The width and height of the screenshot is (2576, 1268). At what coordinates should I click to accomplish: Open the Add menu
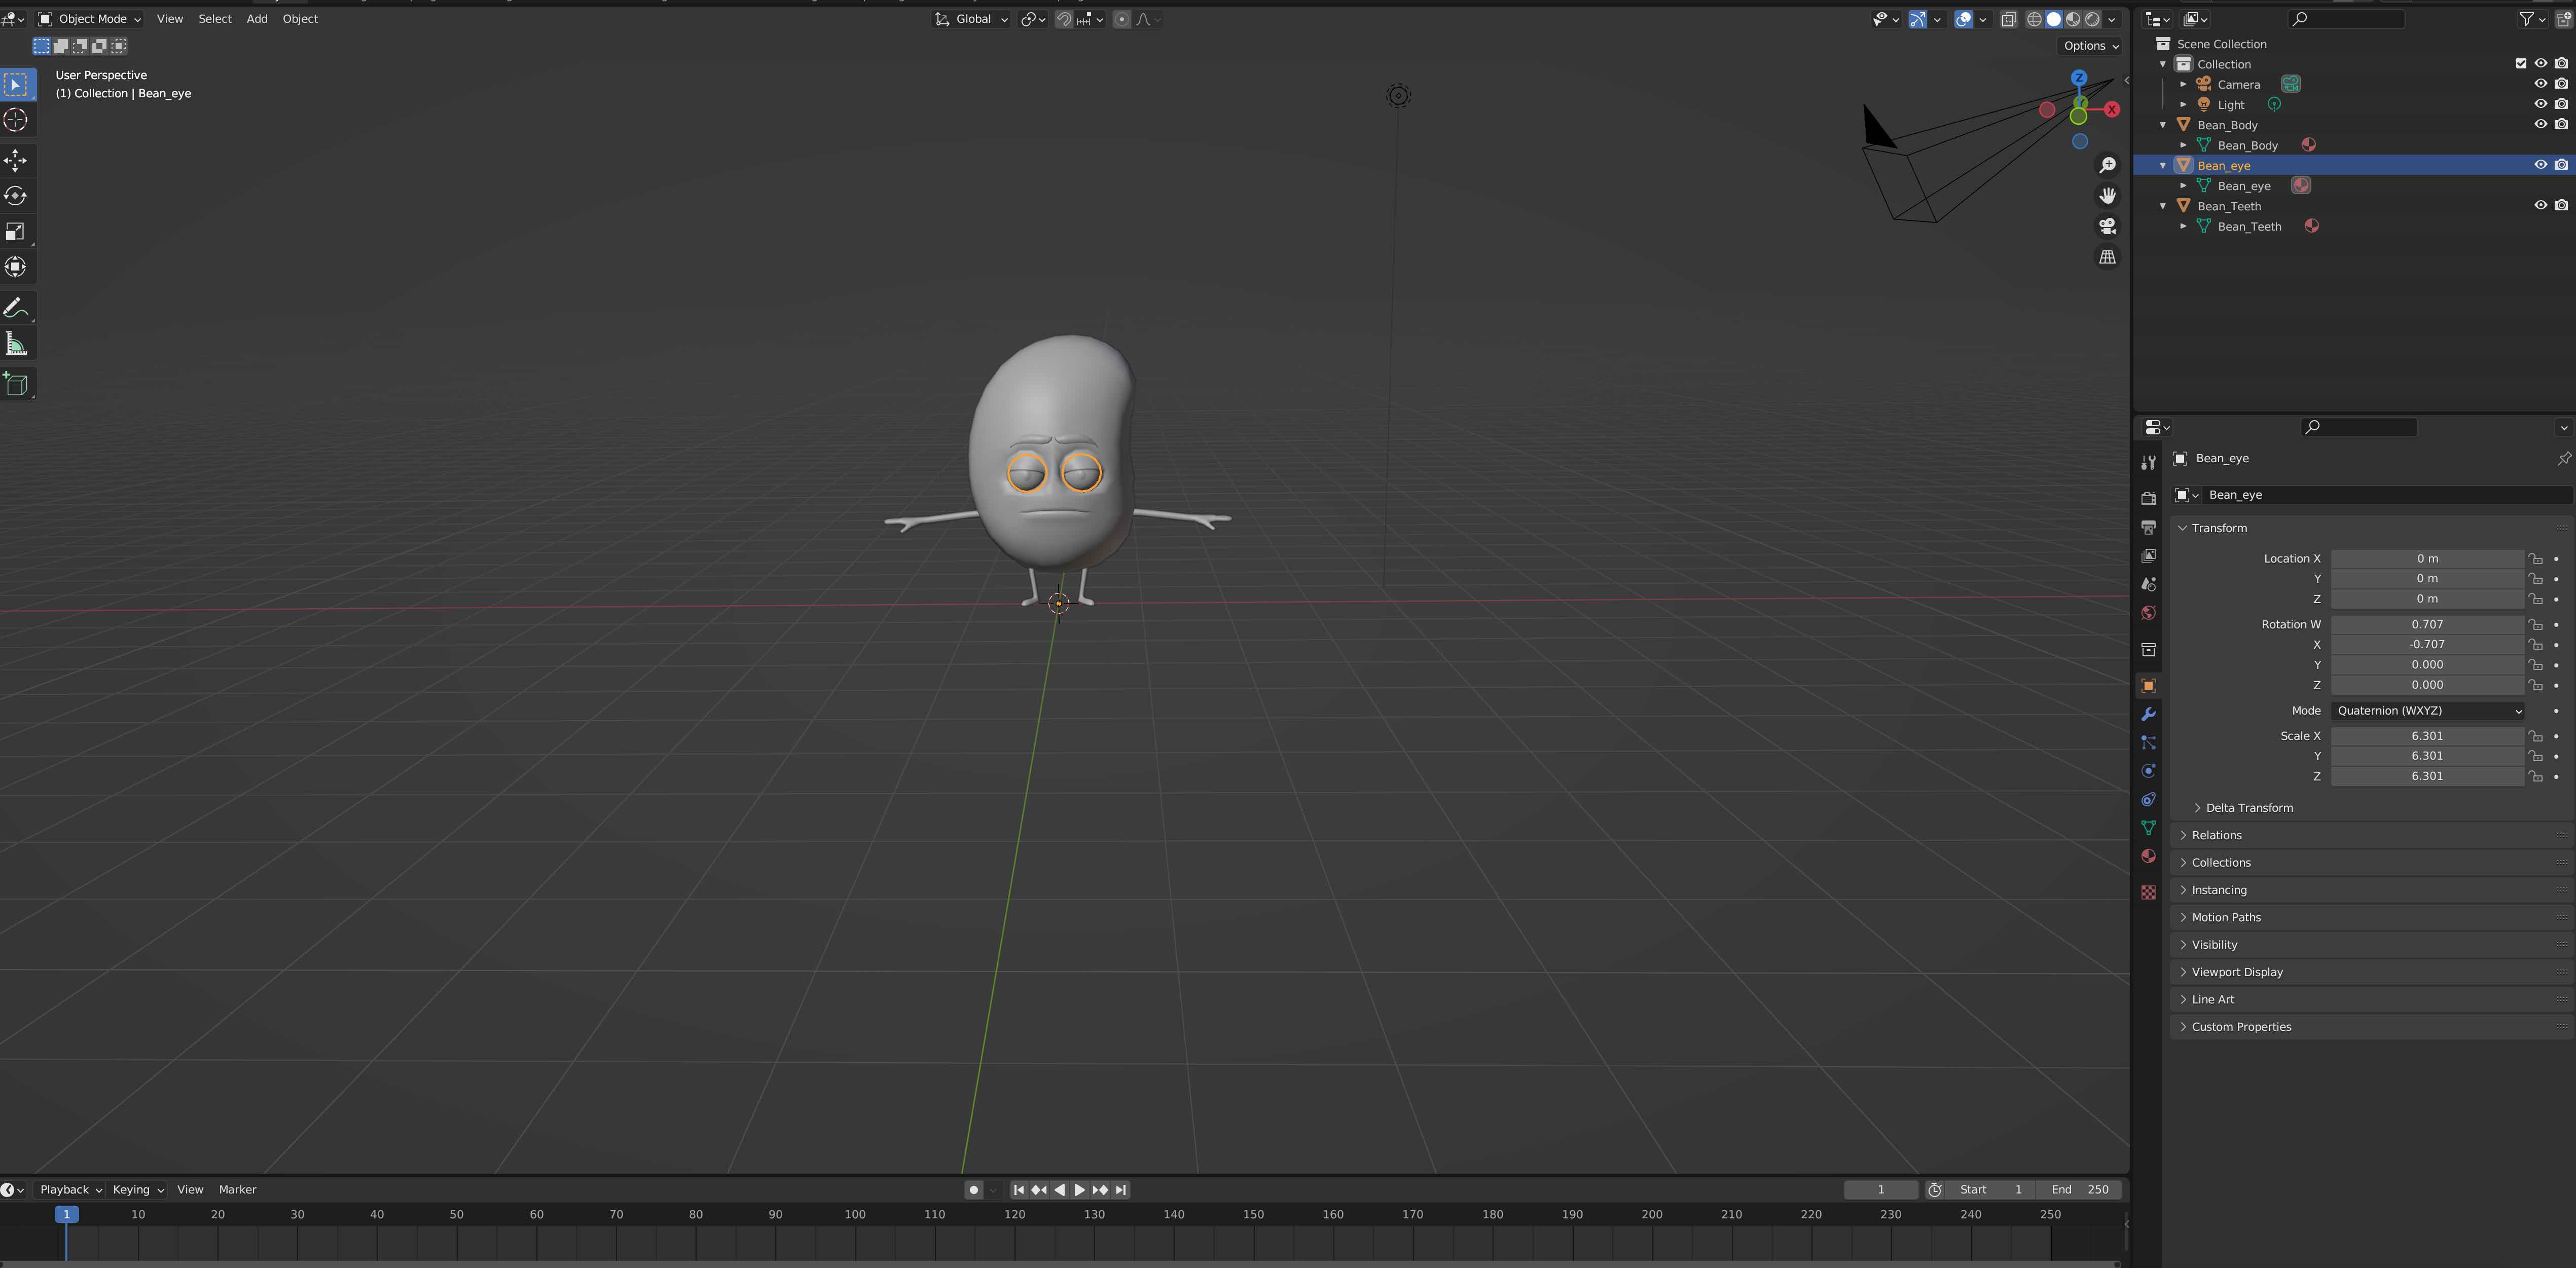click(x=257, y=19)
